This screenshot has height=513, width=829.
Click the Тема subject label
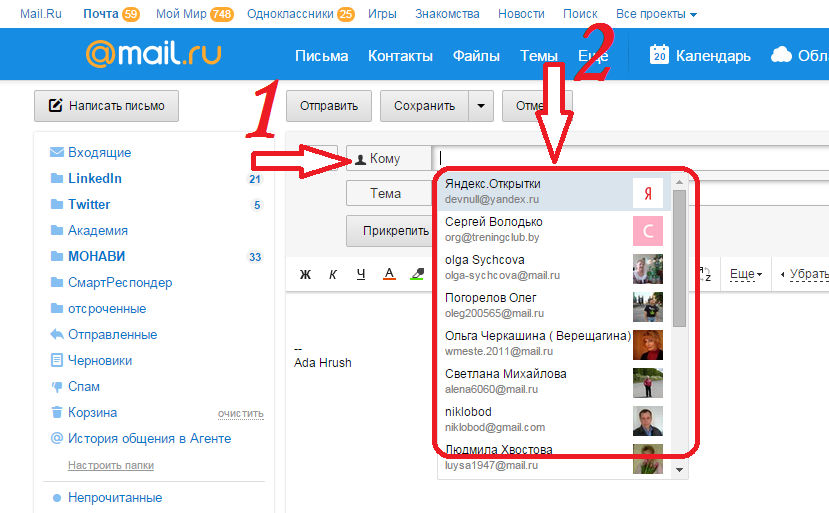coord(389,194)
